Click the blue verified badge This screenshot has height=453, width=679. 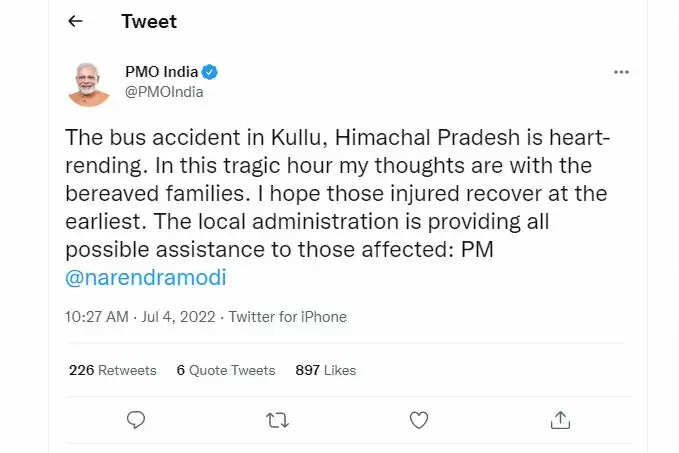tap(210, 72)
